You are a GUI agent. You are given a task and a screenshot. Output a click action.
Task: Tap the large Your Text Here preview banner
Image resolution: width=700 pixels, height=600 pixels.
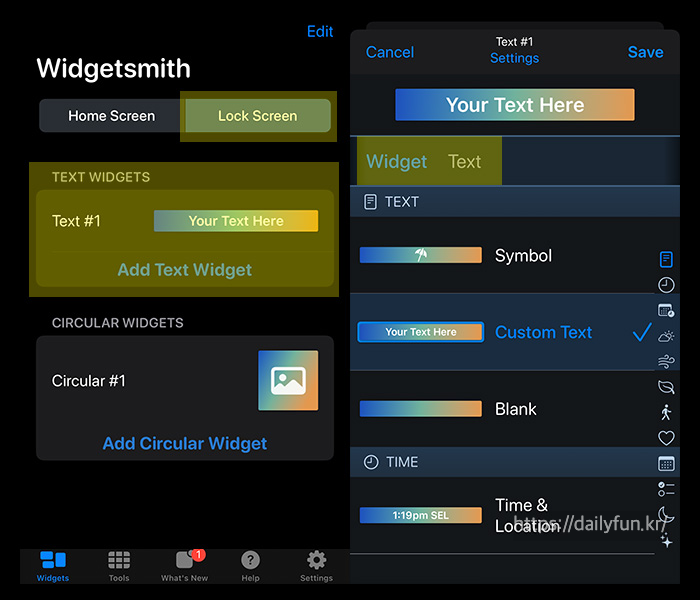point(515,104)
